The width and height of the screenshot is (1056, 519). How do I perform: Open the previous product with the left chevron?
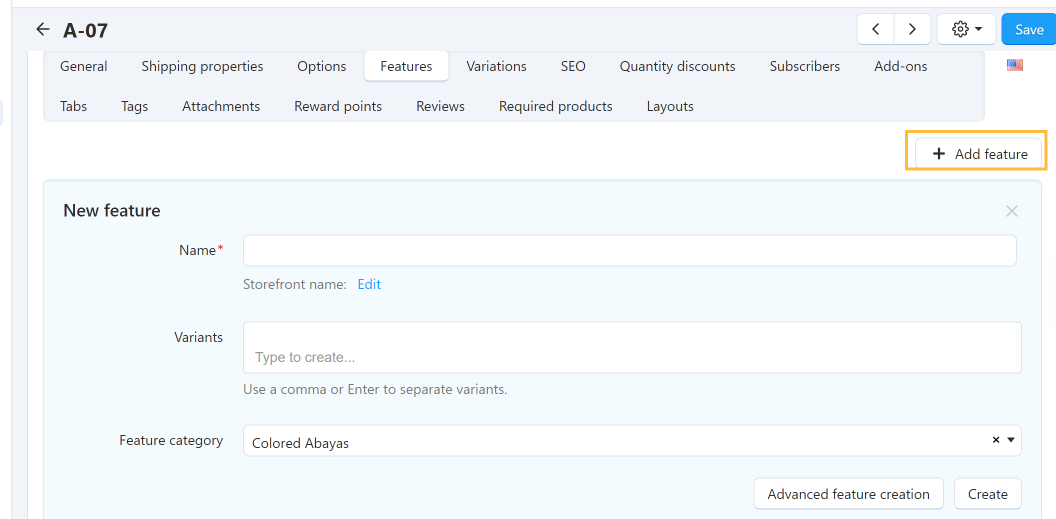[x=876, y=29]
